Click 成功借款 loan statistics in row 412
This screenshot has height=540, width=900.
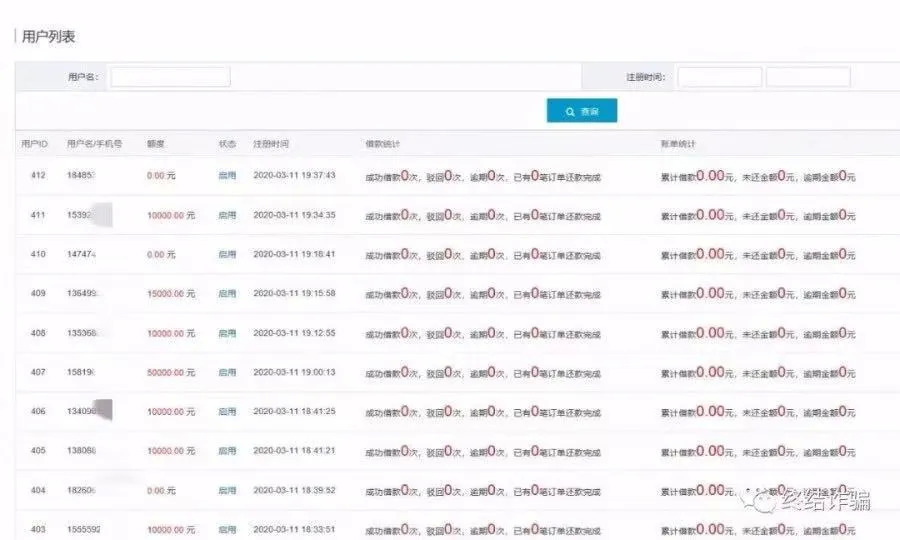483,176
